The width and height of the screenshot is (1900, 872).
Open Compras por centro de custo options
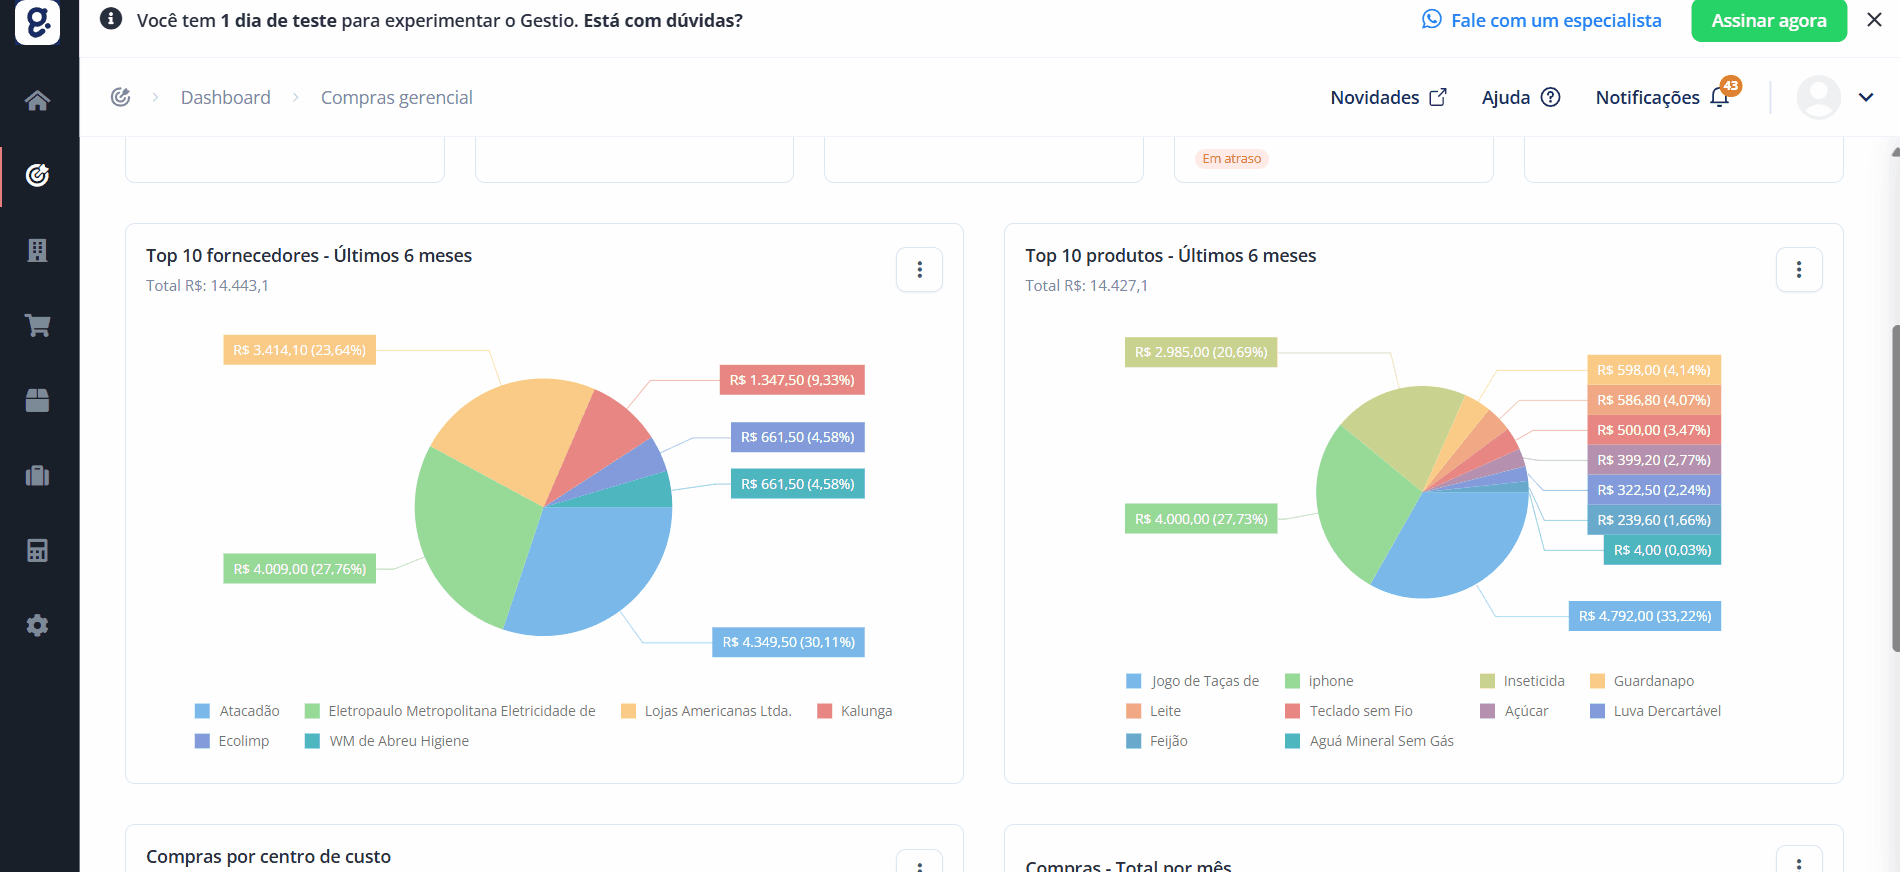[x=920, y=861]
